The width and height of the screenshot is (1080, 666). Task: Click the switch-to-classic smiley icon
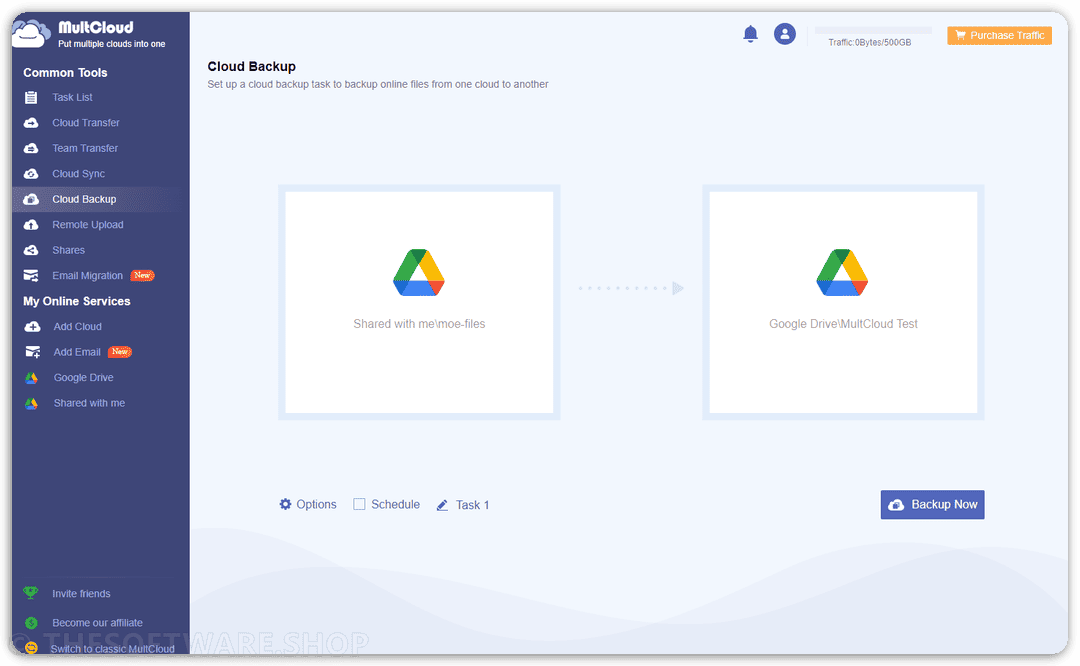(x=31, y=647)
